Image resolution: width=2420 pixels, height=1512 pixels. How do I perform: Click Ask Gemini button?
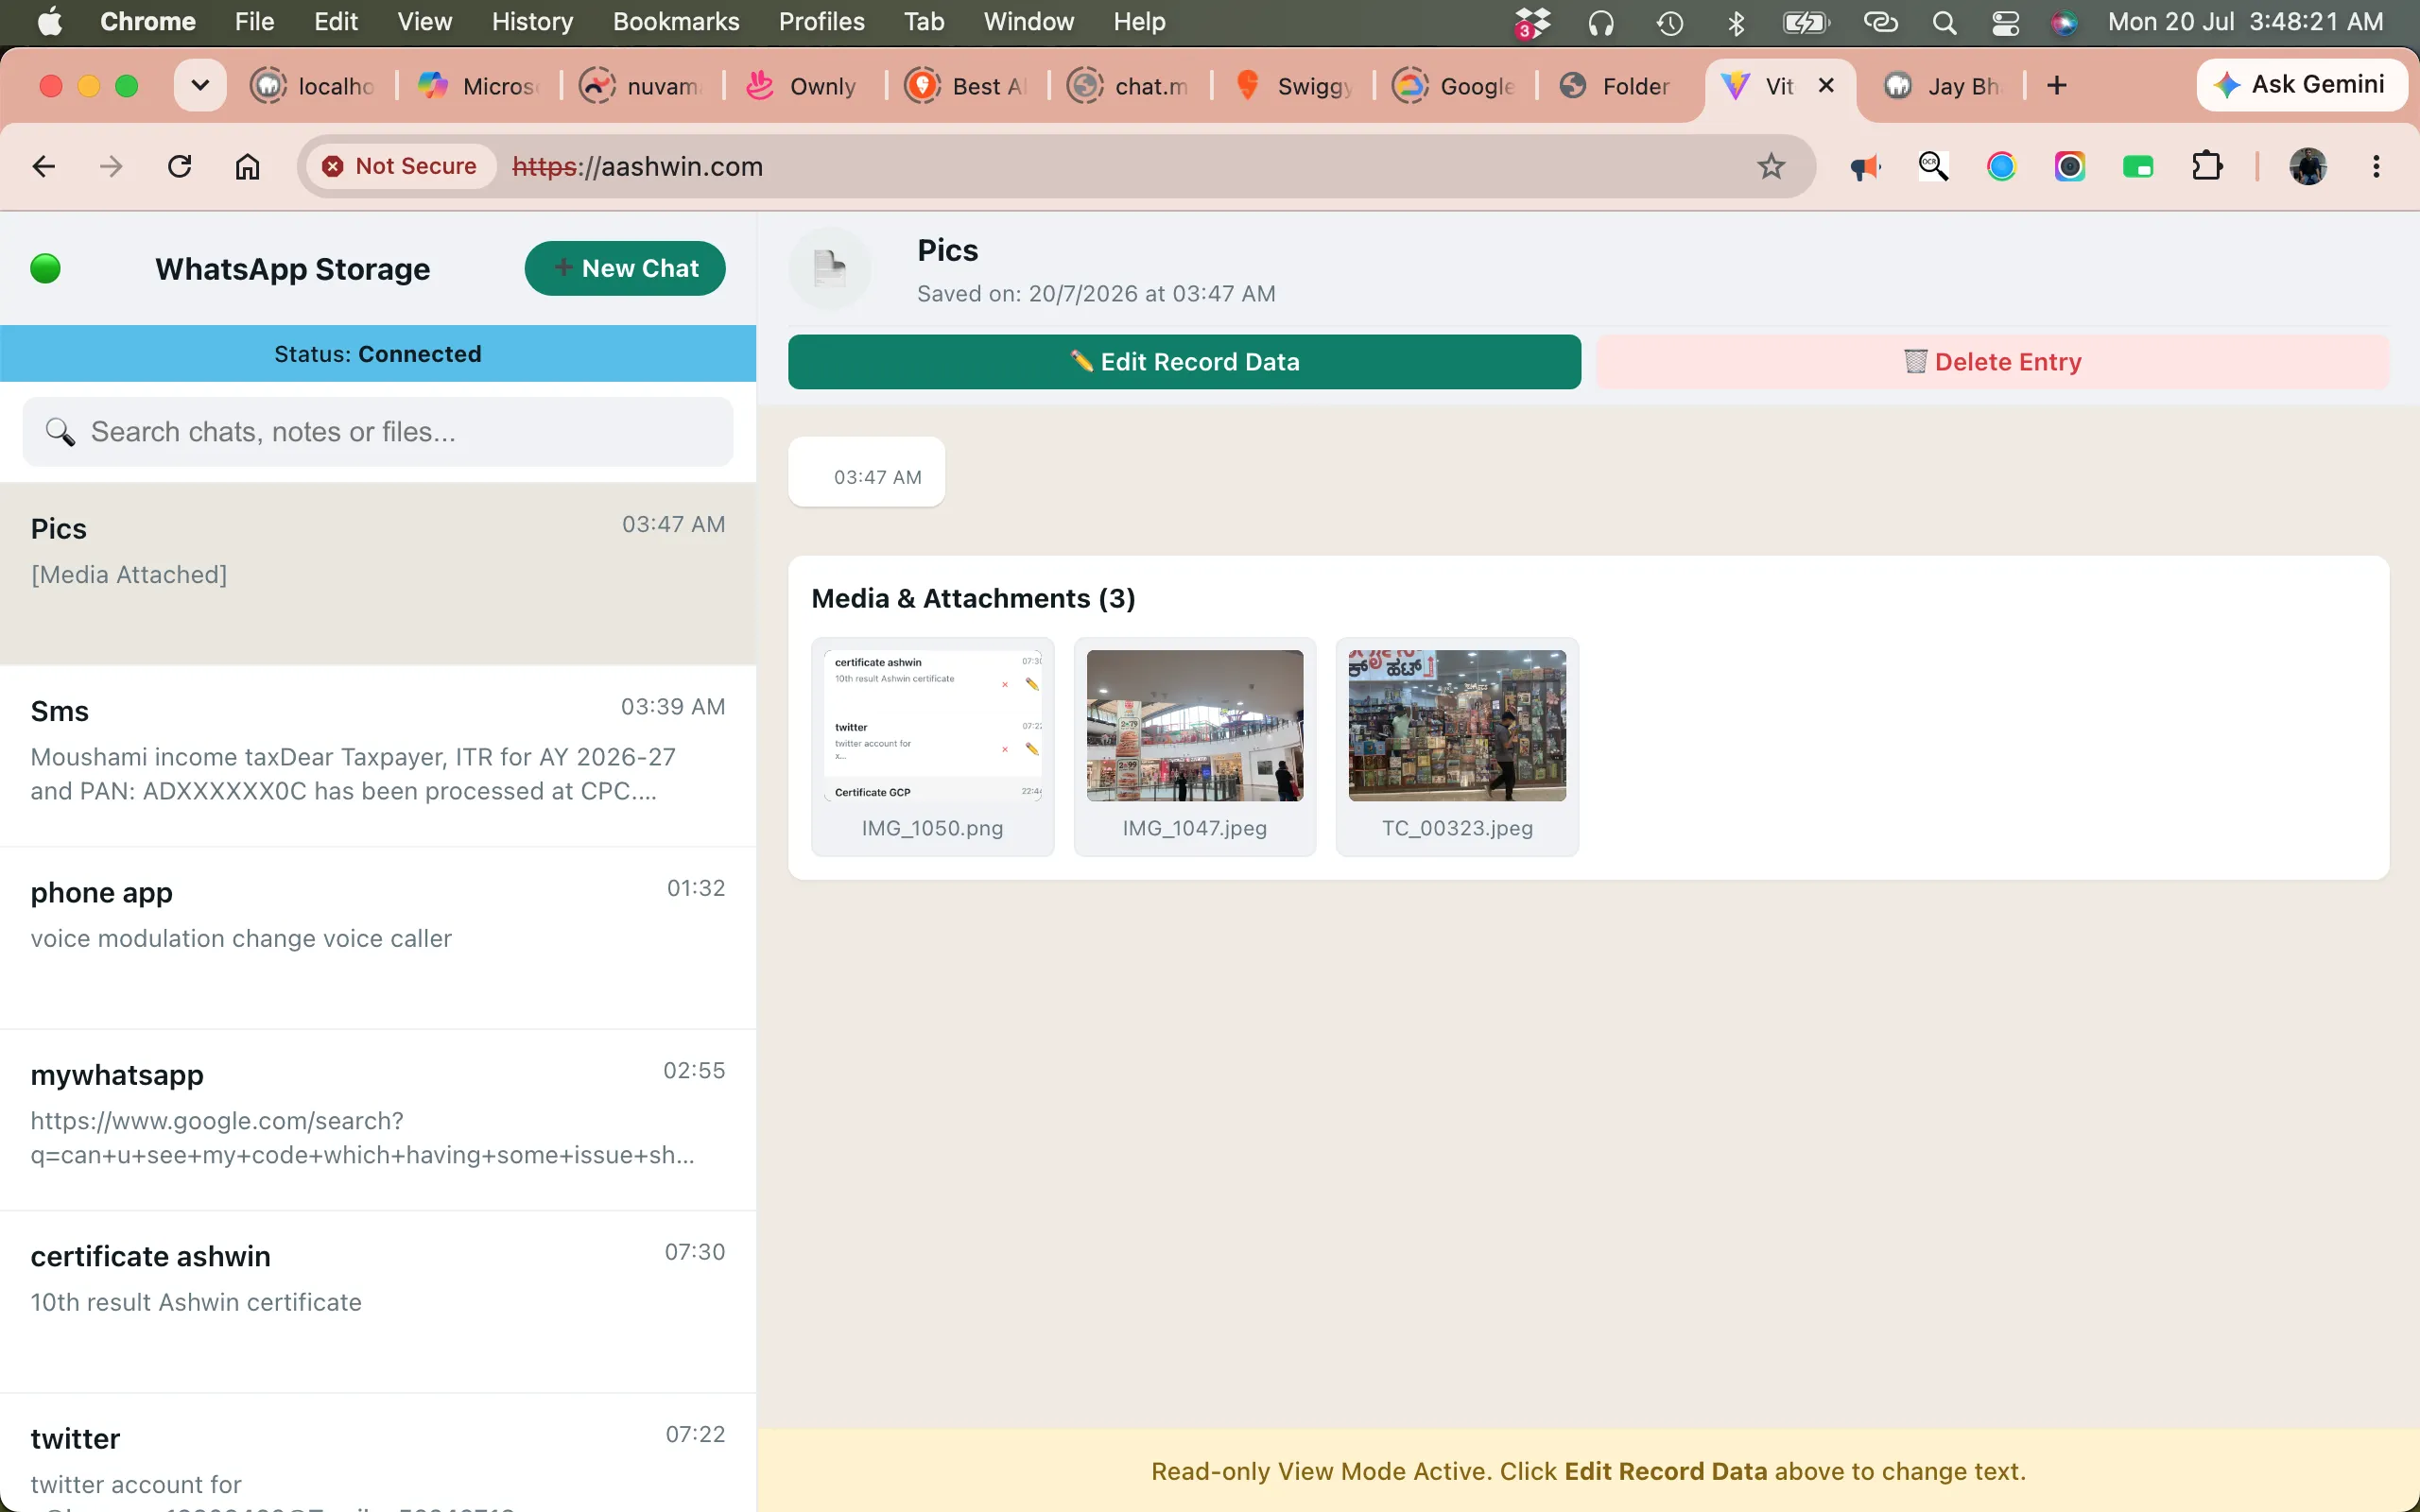[x=2301, y=85]
